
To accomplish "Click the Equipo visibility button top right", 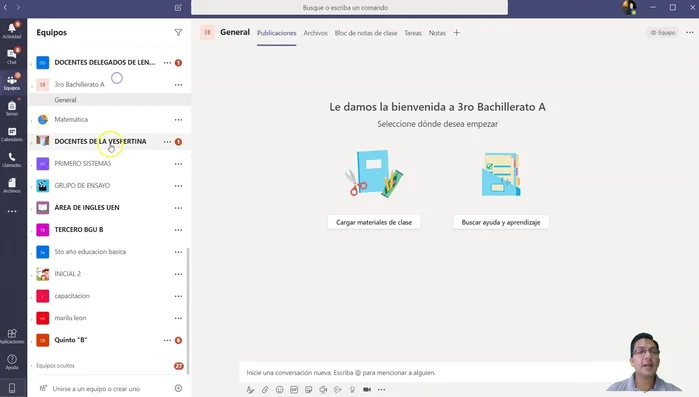I will click(x=663, y=33).
